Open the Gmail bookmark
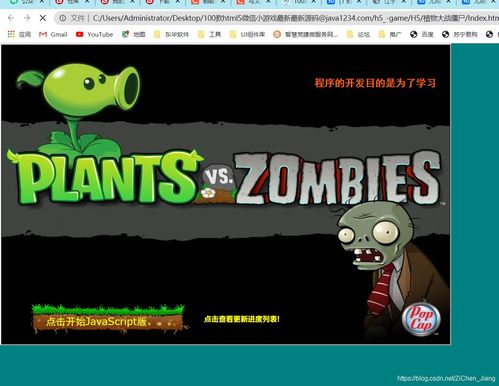Viewport: 499px width, 386px height. [53, 34]
